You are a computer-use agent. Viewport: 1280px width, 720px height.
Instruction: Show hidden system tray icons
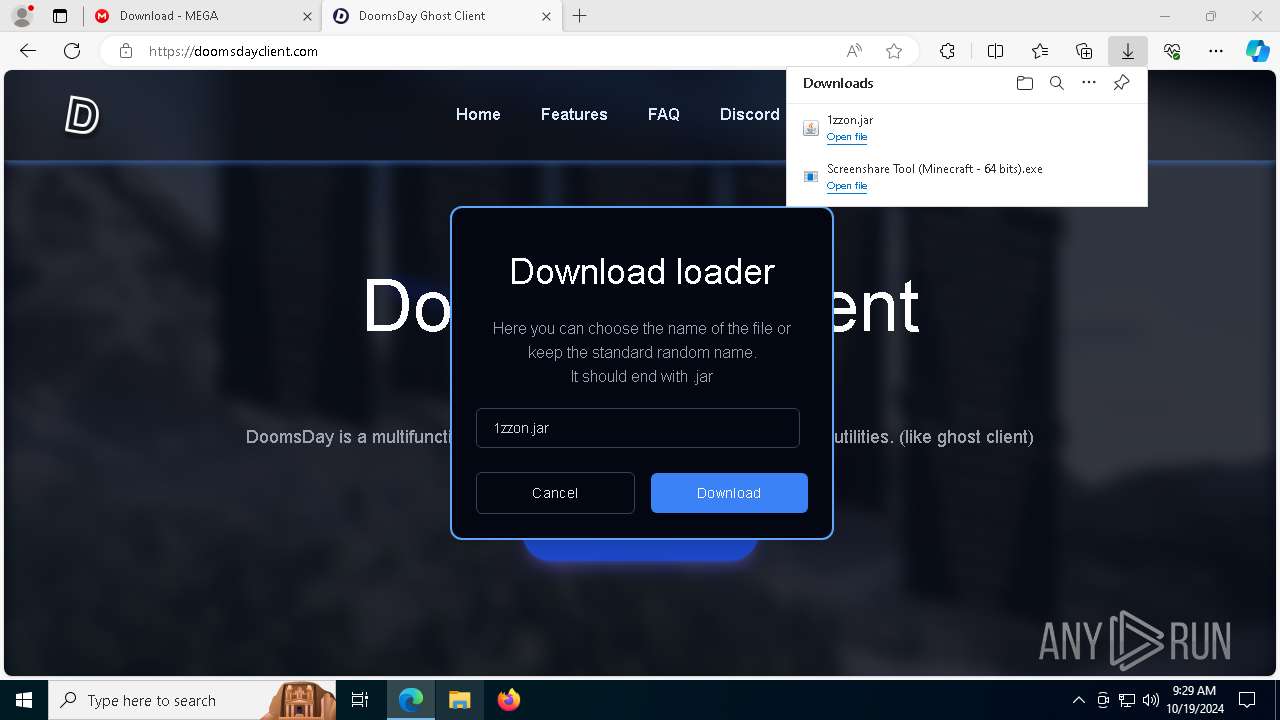1078,700
